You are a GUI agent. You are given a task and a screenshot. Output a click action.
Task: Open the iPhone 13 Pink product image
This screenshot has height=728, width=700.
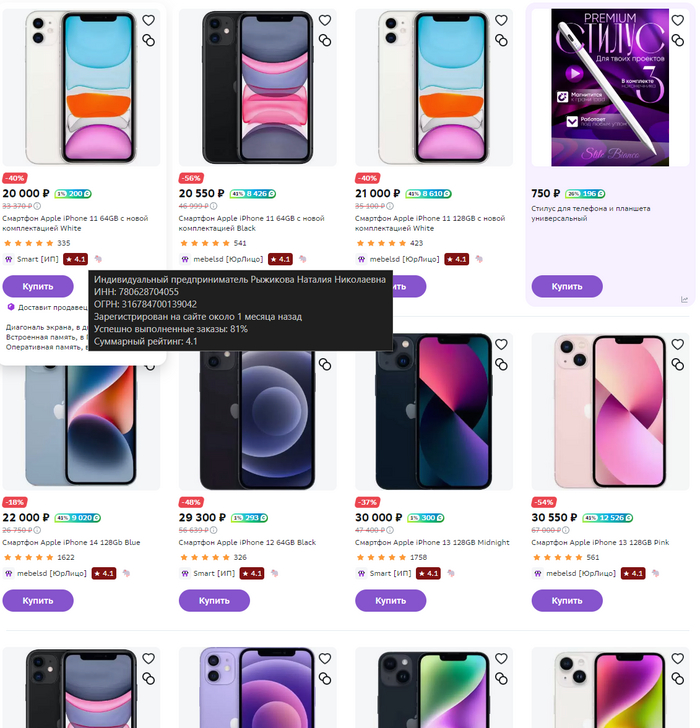[x=610, y=411]
